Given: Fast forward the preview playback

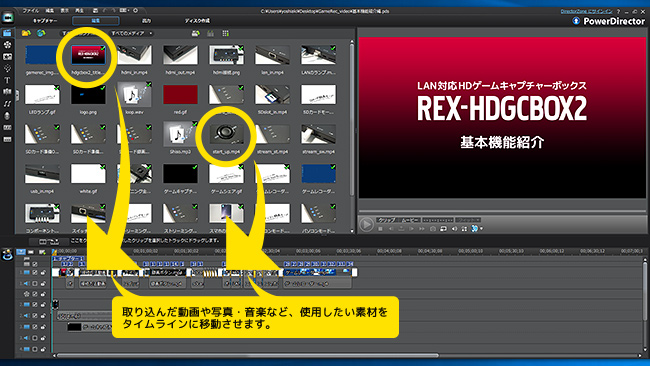Looking at the screenshot, I should [422, 229].
